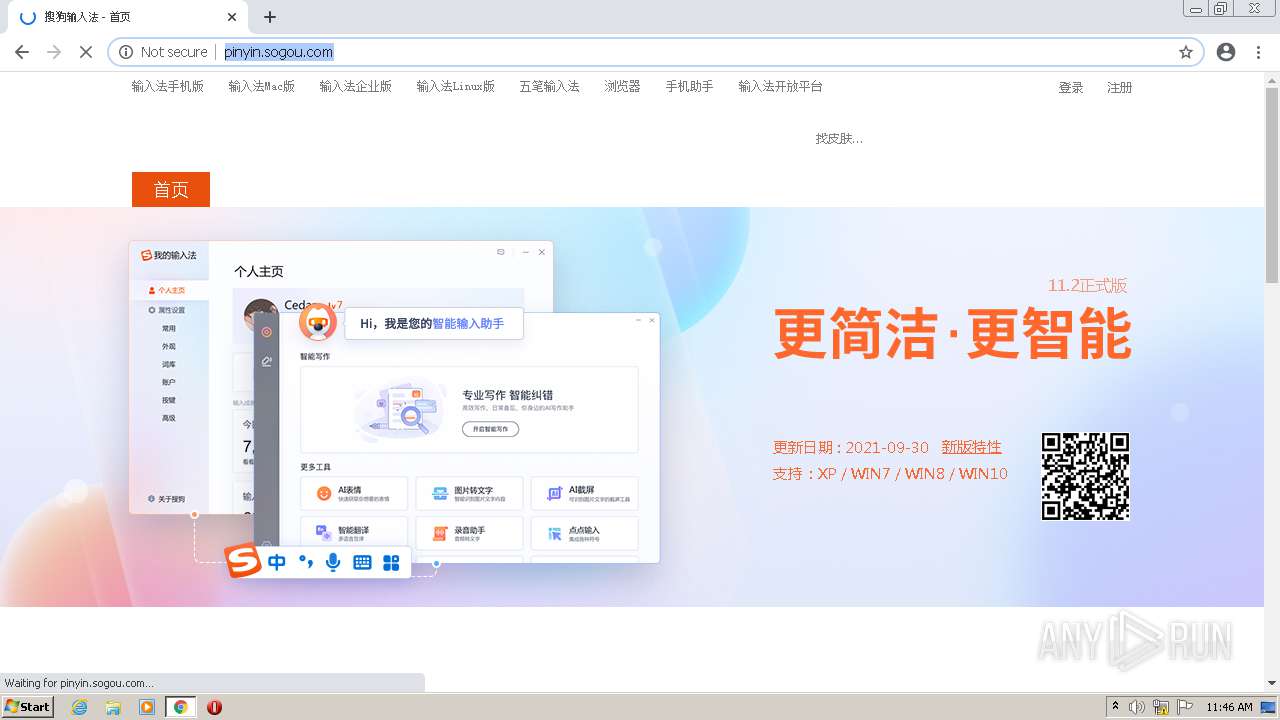Screen dimensions: 1280x720
Task: Open File Explorer from the taskbar
Action: click(113, 707)
